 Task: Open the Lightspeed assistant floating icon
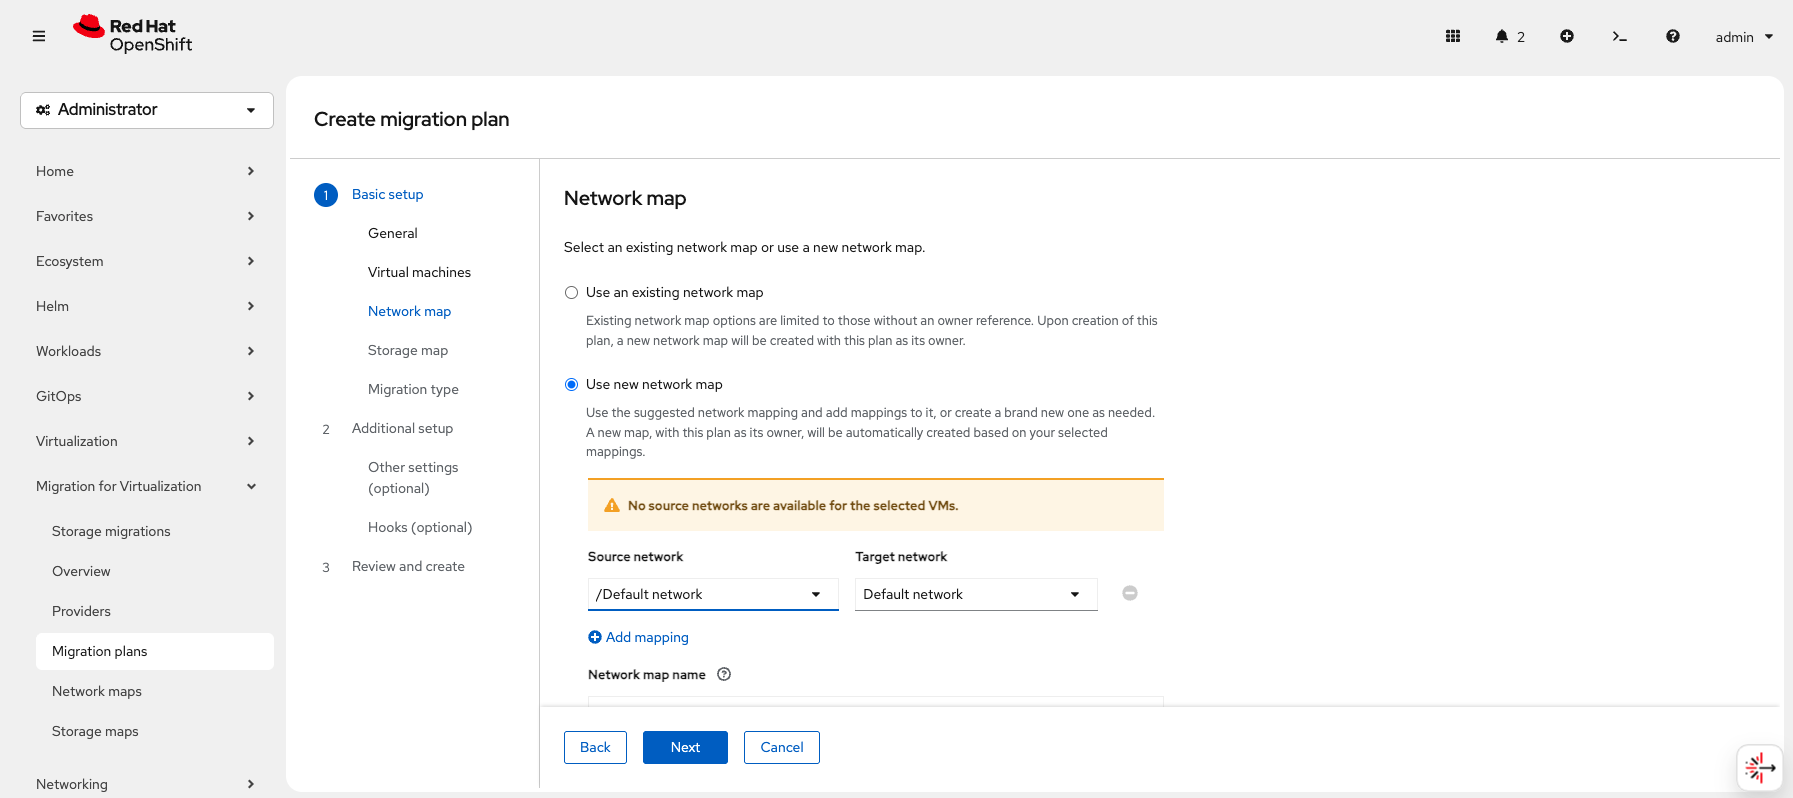tap(1759, 767)
